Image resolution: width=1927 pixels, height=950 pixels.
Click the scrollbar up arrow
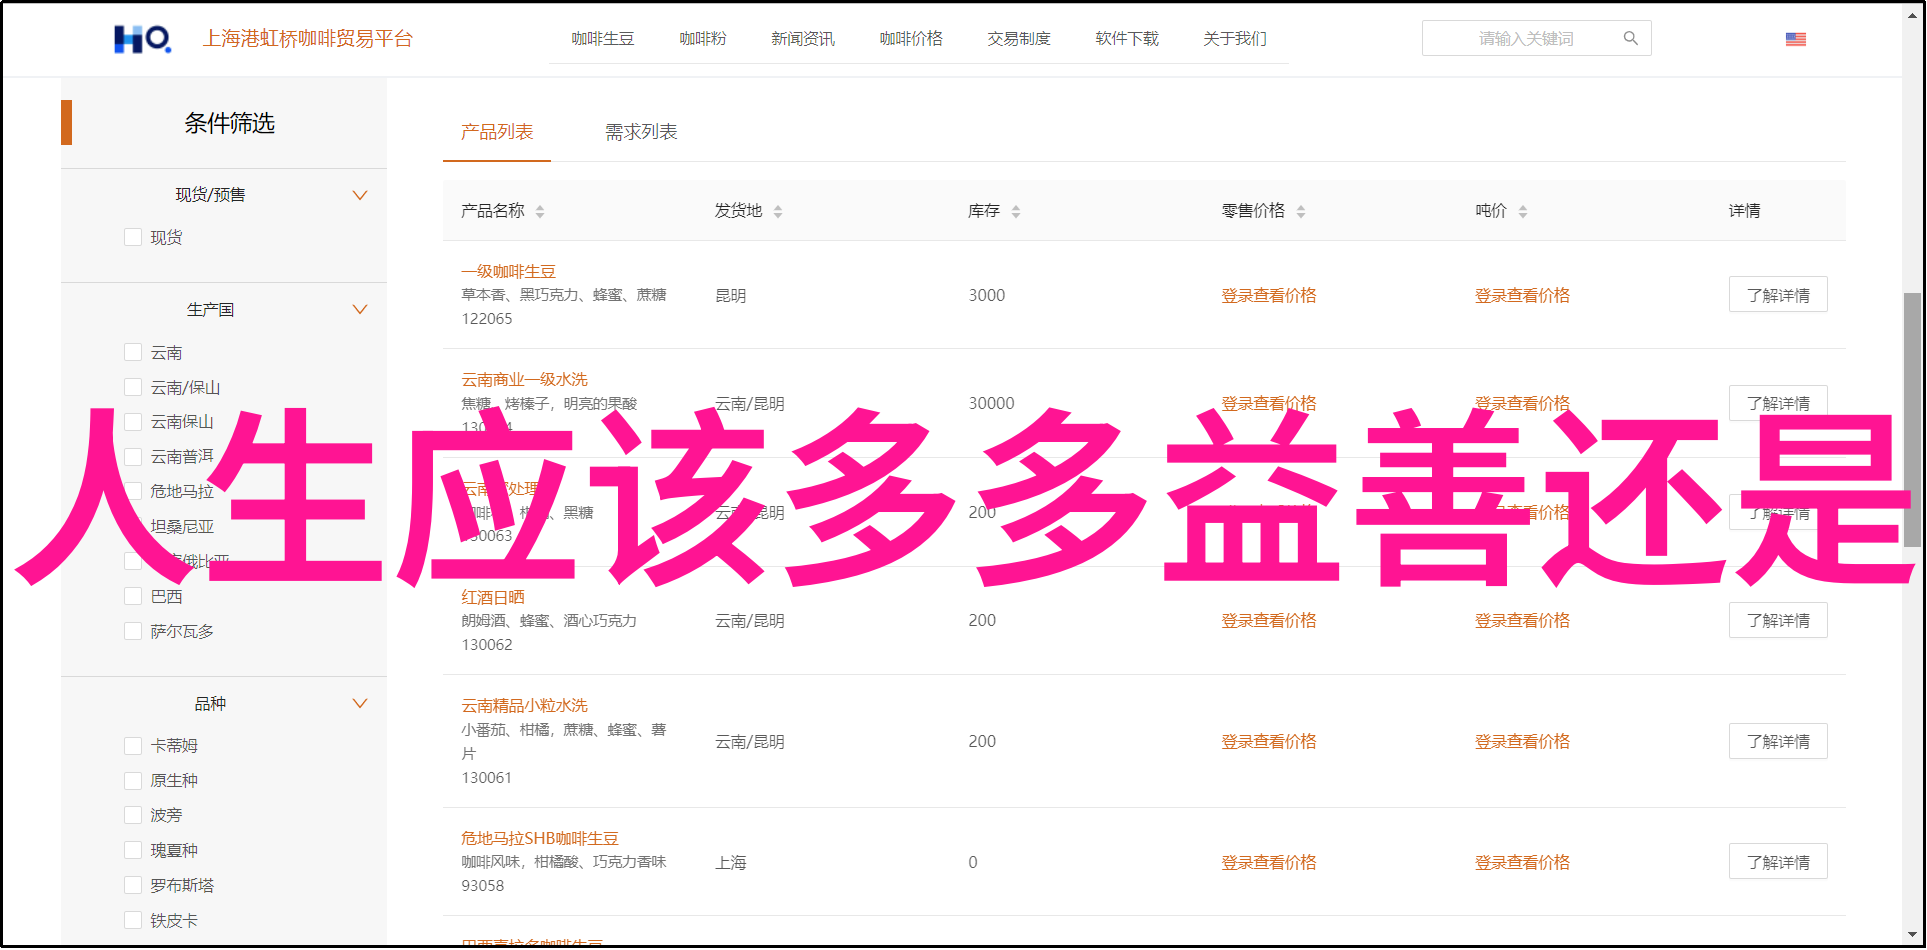[x=1912, y=14]
